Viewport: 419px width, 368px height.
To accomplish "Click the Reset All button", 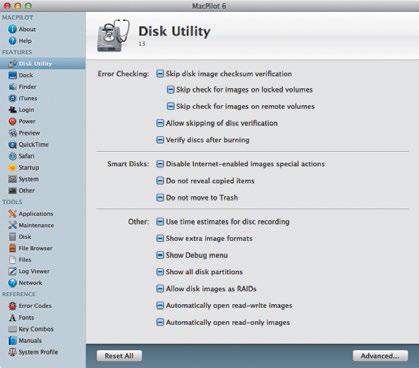I will tap(119, 356).
